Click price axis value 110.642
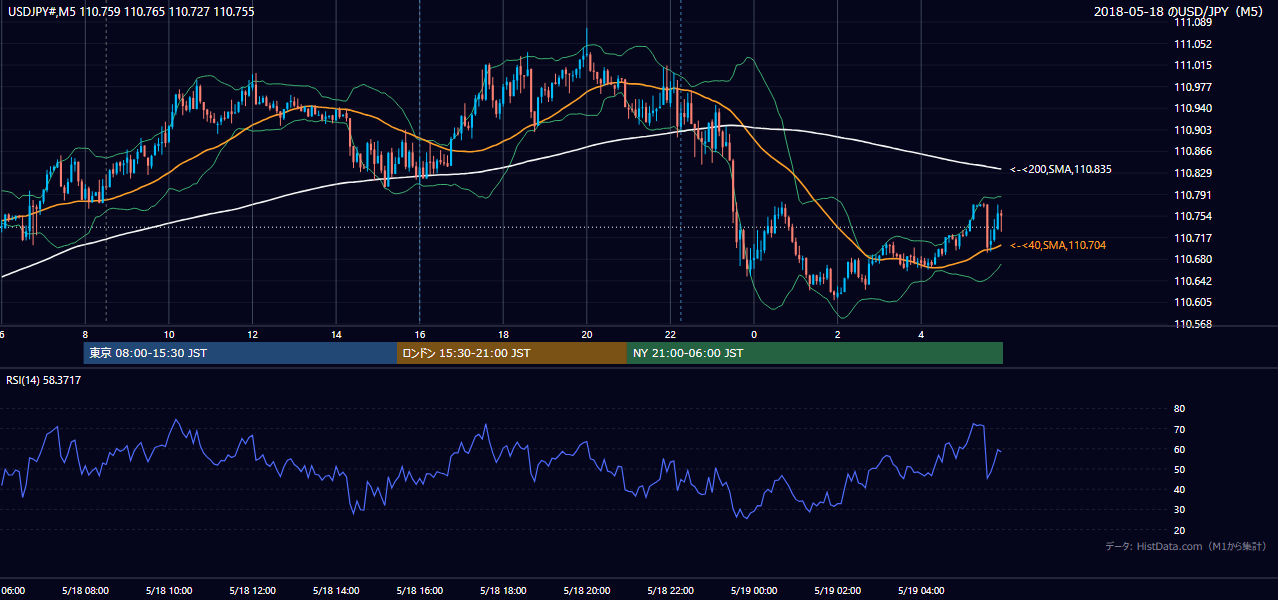1278x600 pixels. coord(1194,282)
